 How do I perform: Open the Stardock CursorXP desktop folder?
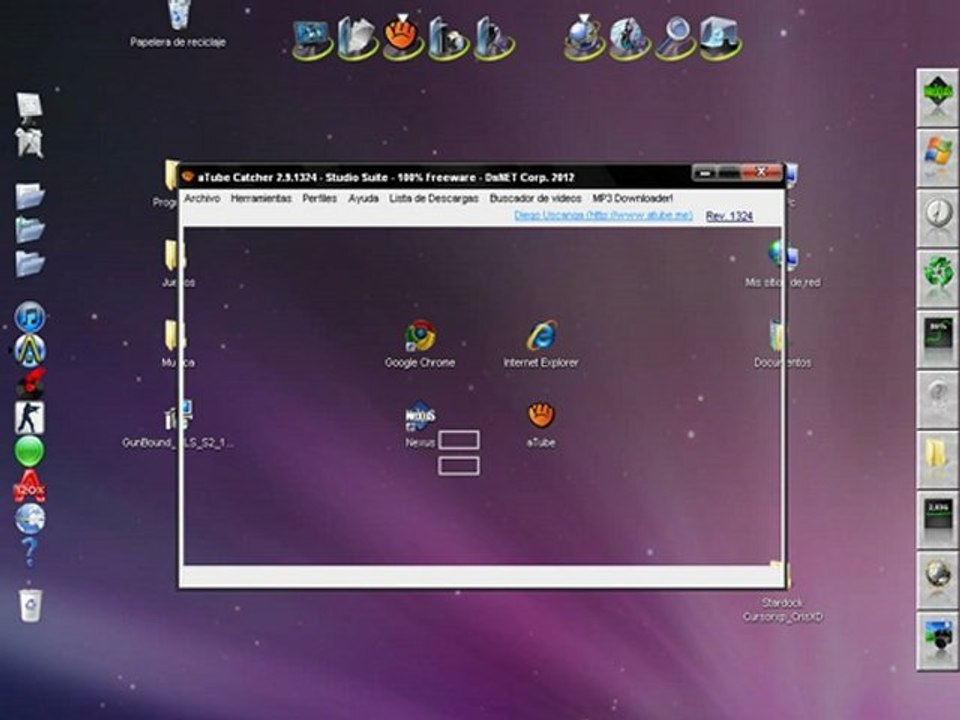[x=782, y=593]
